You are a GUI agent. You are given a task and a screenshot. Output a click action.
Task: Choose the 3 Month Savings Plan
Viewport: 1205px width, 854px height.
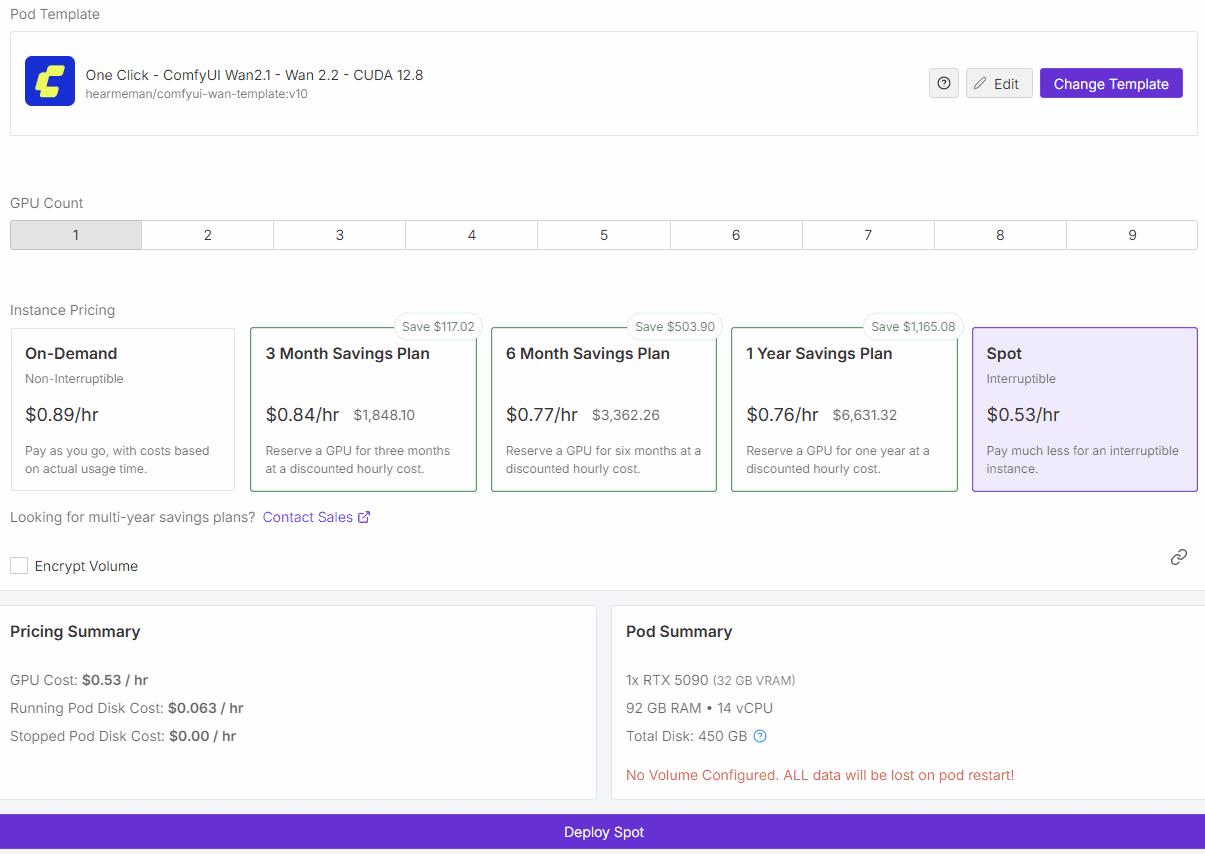click(363, 410)
